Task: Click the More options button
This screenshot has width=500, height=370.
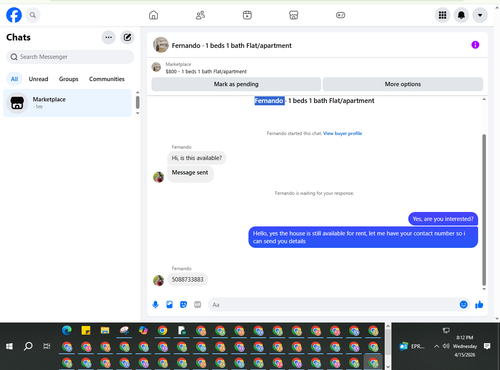Action: point(403,84)
